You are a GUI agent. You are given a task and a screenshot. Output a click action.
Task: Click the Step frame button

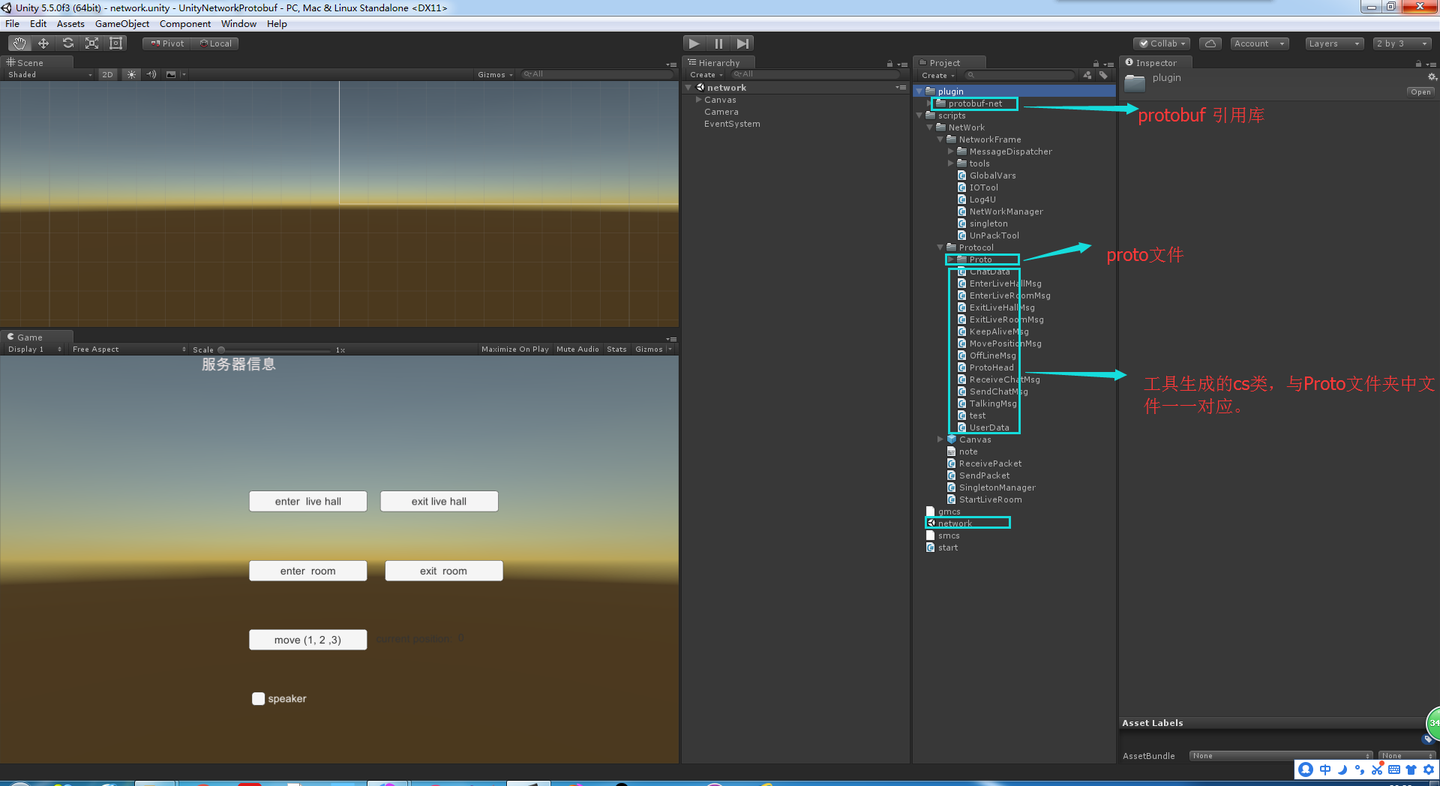743,43
